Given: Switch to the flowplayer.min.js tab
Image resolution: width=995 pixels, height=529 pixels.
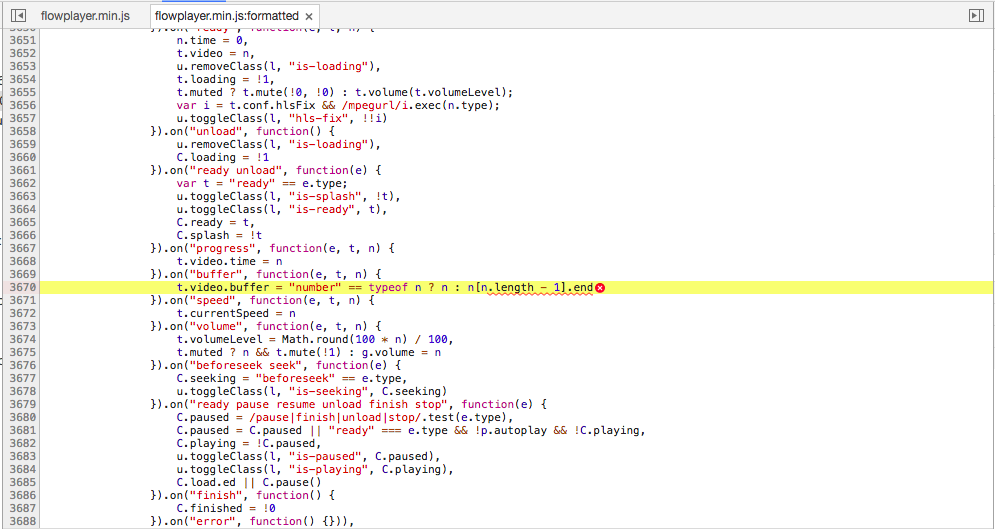Looking at the screenshot, I should [85, 16].
